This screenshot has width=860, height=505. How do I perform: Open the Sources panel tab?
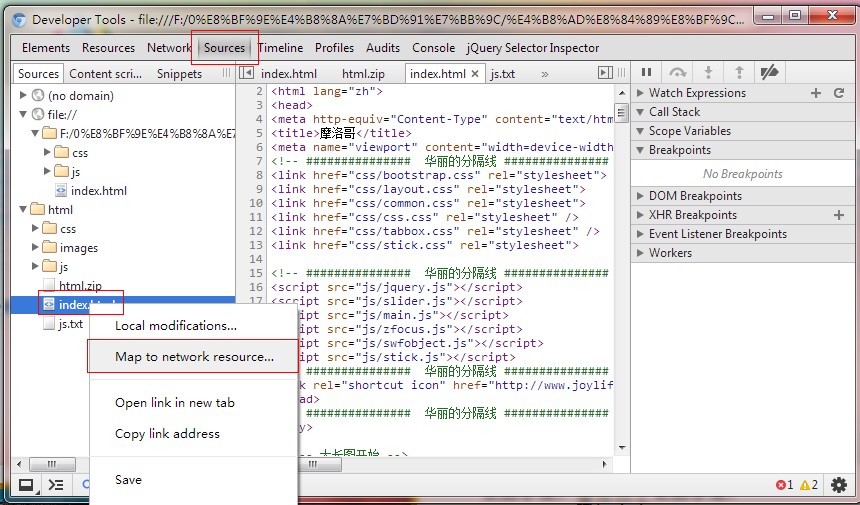coord(224,48)
